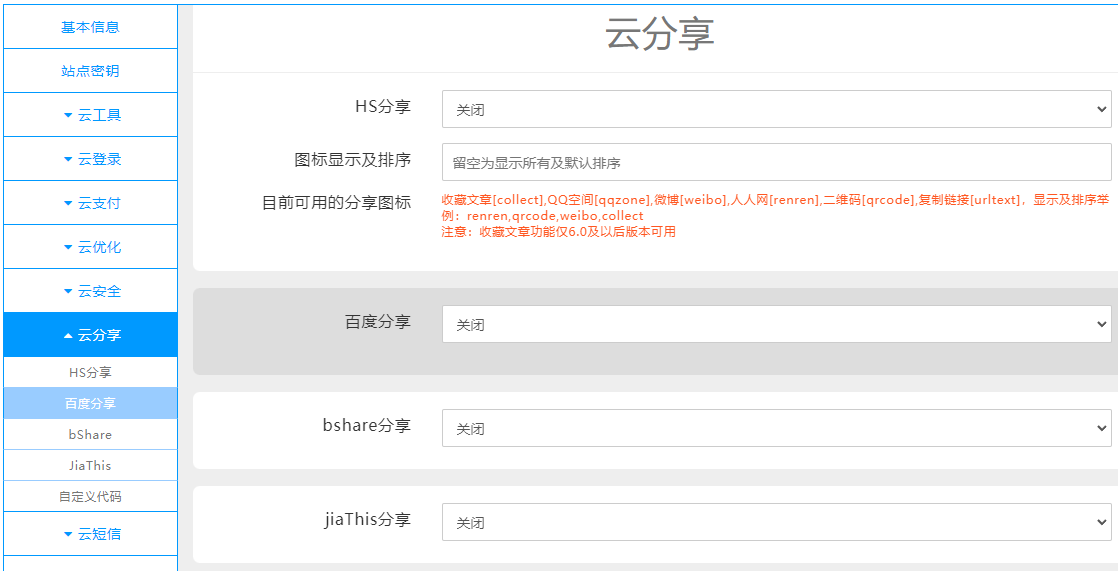Screen dimensions: 1118x571
Task: Expand the 云登录 sidebar section
Action: [x=90, y=159]
